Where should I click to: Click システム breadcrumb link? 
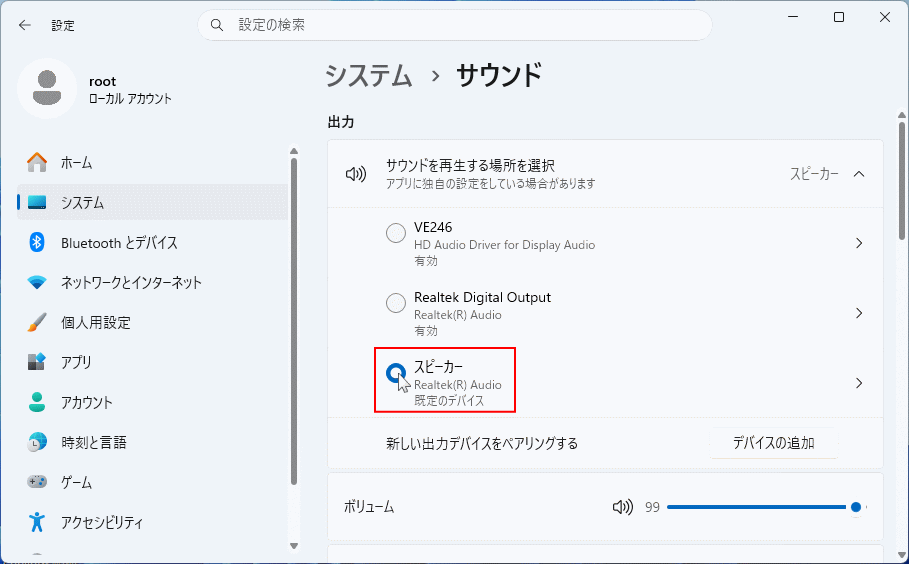[x=369, y=76]
